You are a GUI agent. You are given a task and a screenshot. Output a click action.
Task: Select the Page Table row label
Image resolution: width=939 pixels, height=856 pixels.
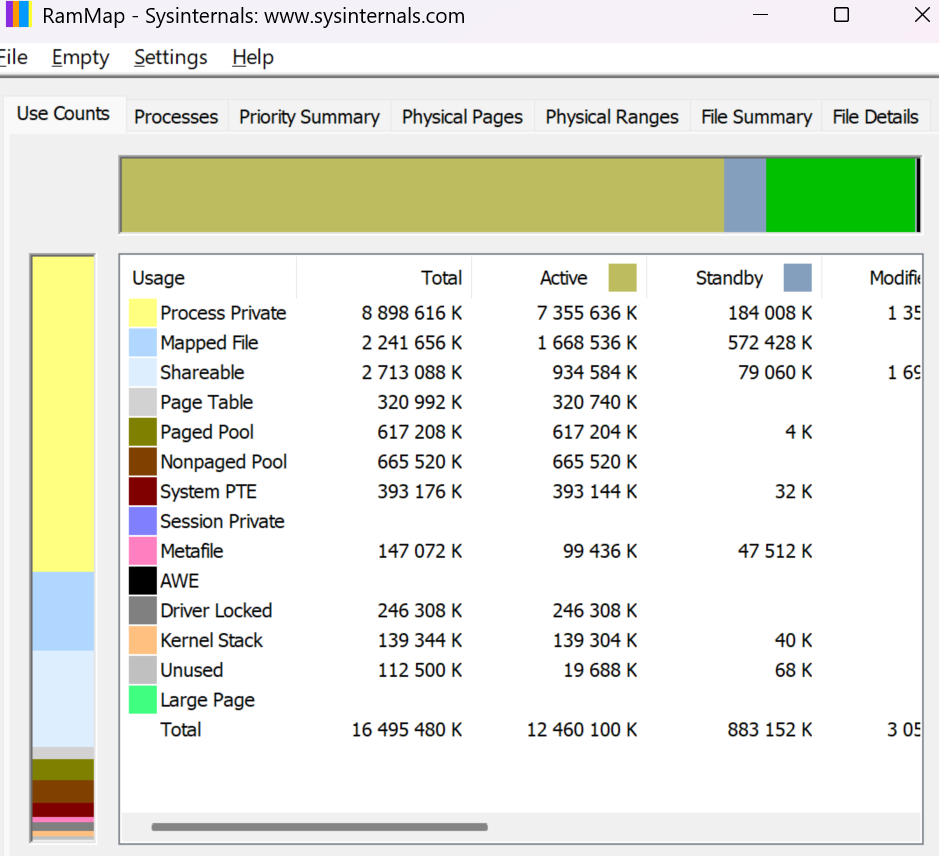tap(207, 402)
